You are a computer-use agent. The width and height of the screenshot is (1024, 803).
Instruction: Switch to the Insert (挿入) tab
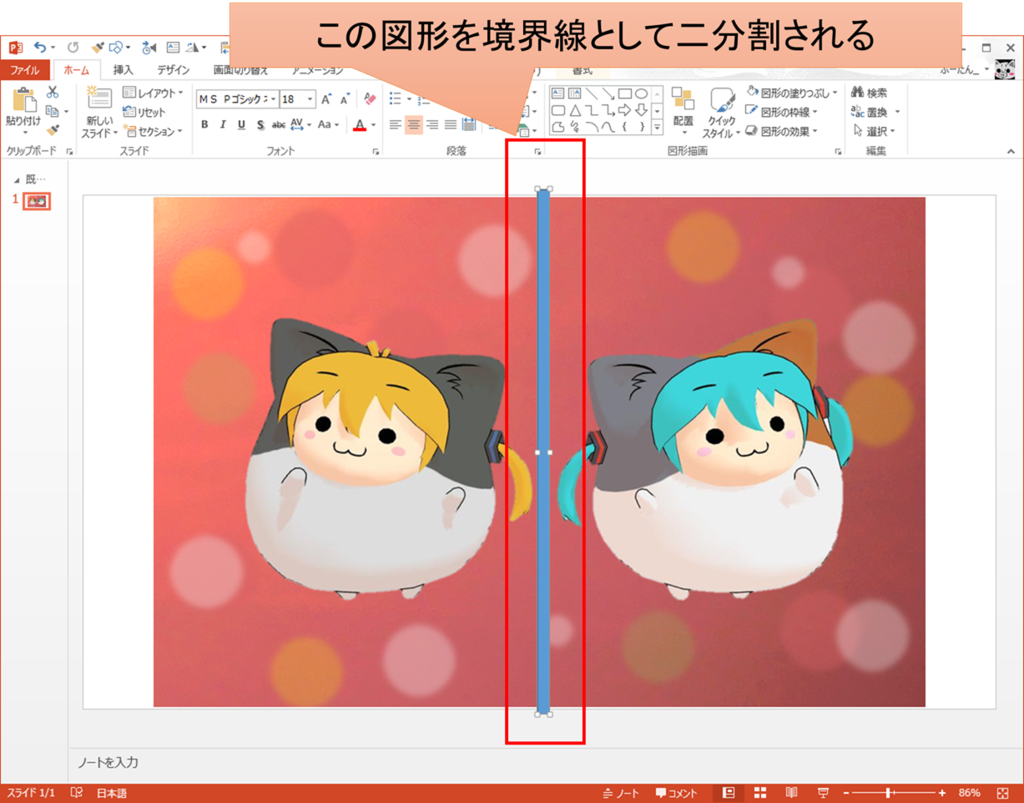coord(122,70)
